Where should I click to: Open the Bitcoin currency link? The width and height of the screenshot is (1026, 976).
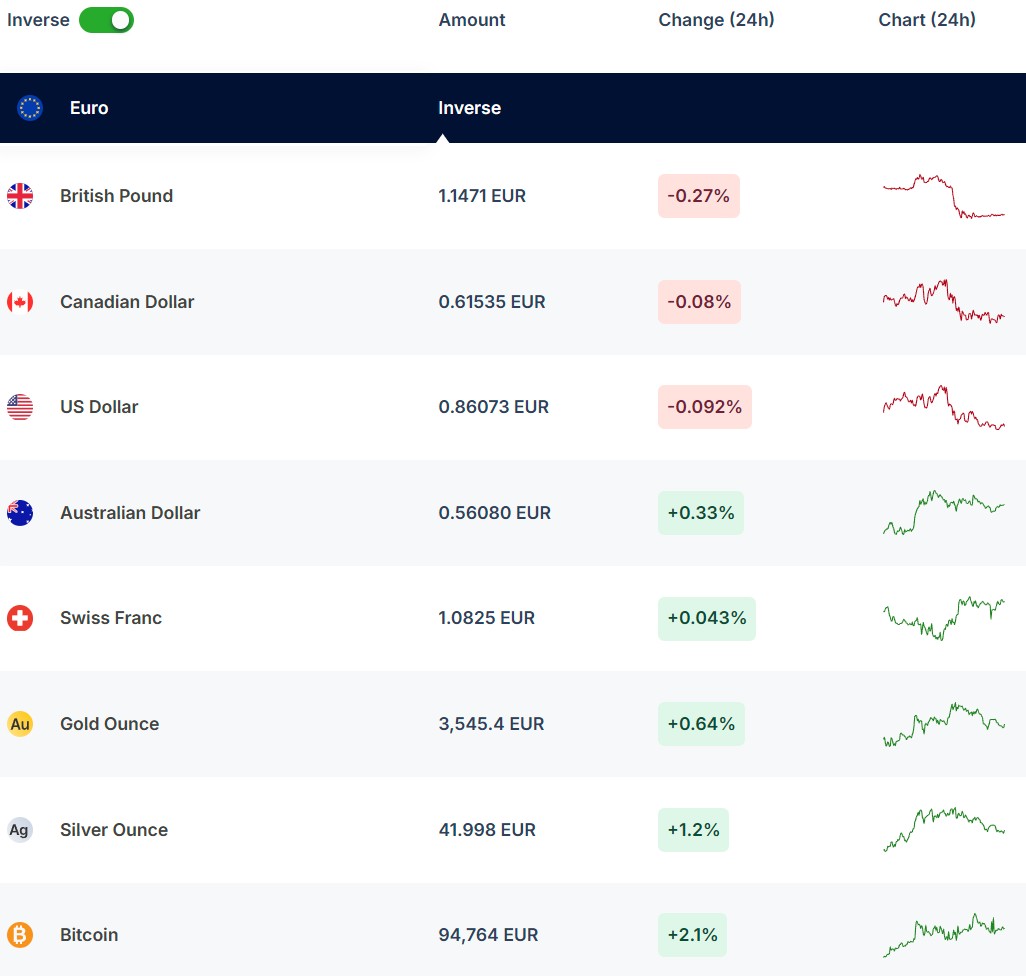point(89,935)
